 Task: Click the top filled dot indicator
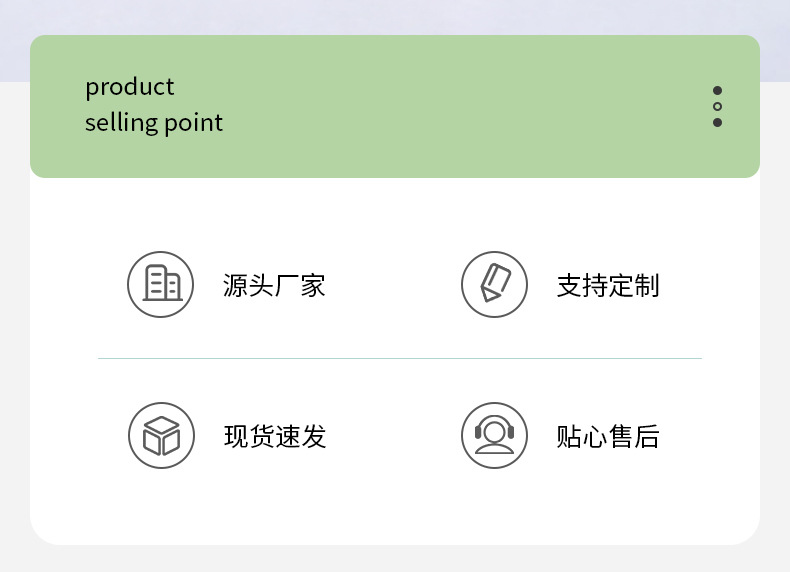pyautogui.click(x=717, y=90)
